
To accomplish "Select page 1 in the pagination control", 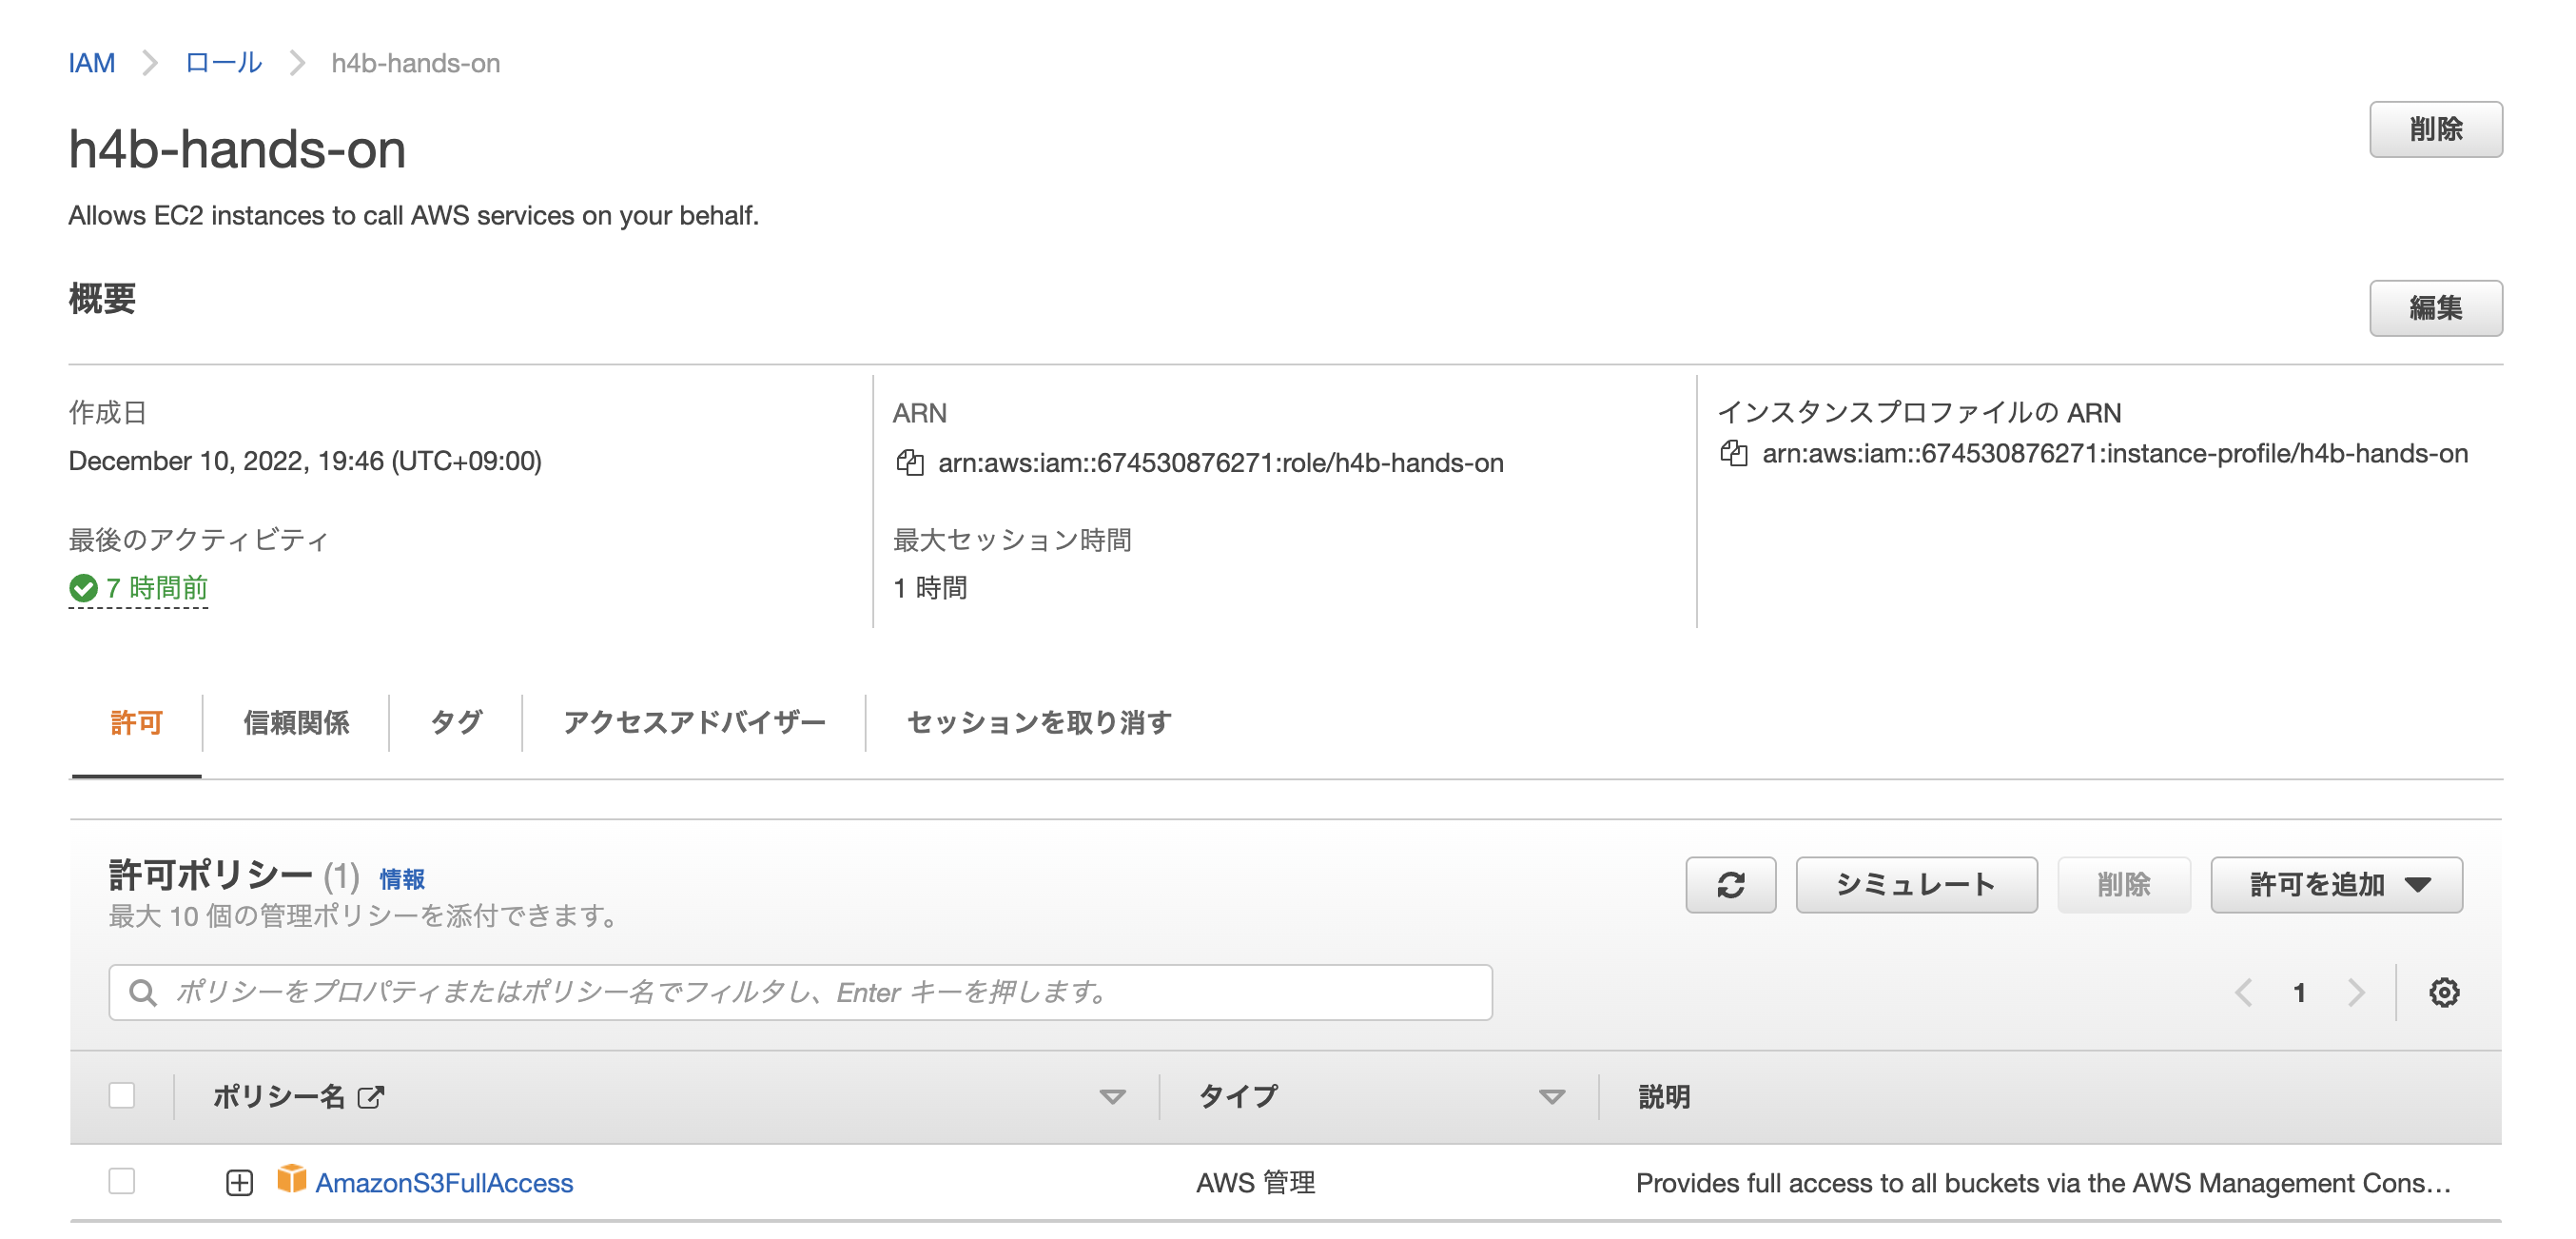I will pyautogui.click(x=2300, y=992).
